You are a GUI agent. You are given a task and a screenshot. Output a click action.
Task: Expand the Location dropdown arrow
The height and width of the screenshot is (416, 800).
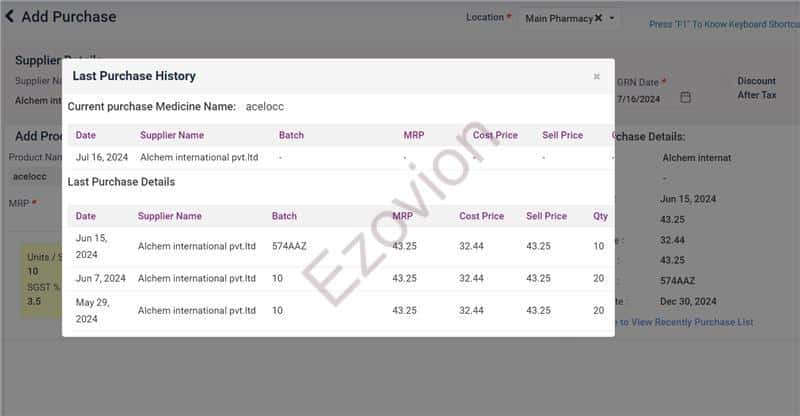pyautogui.click(x=612, y=18)
